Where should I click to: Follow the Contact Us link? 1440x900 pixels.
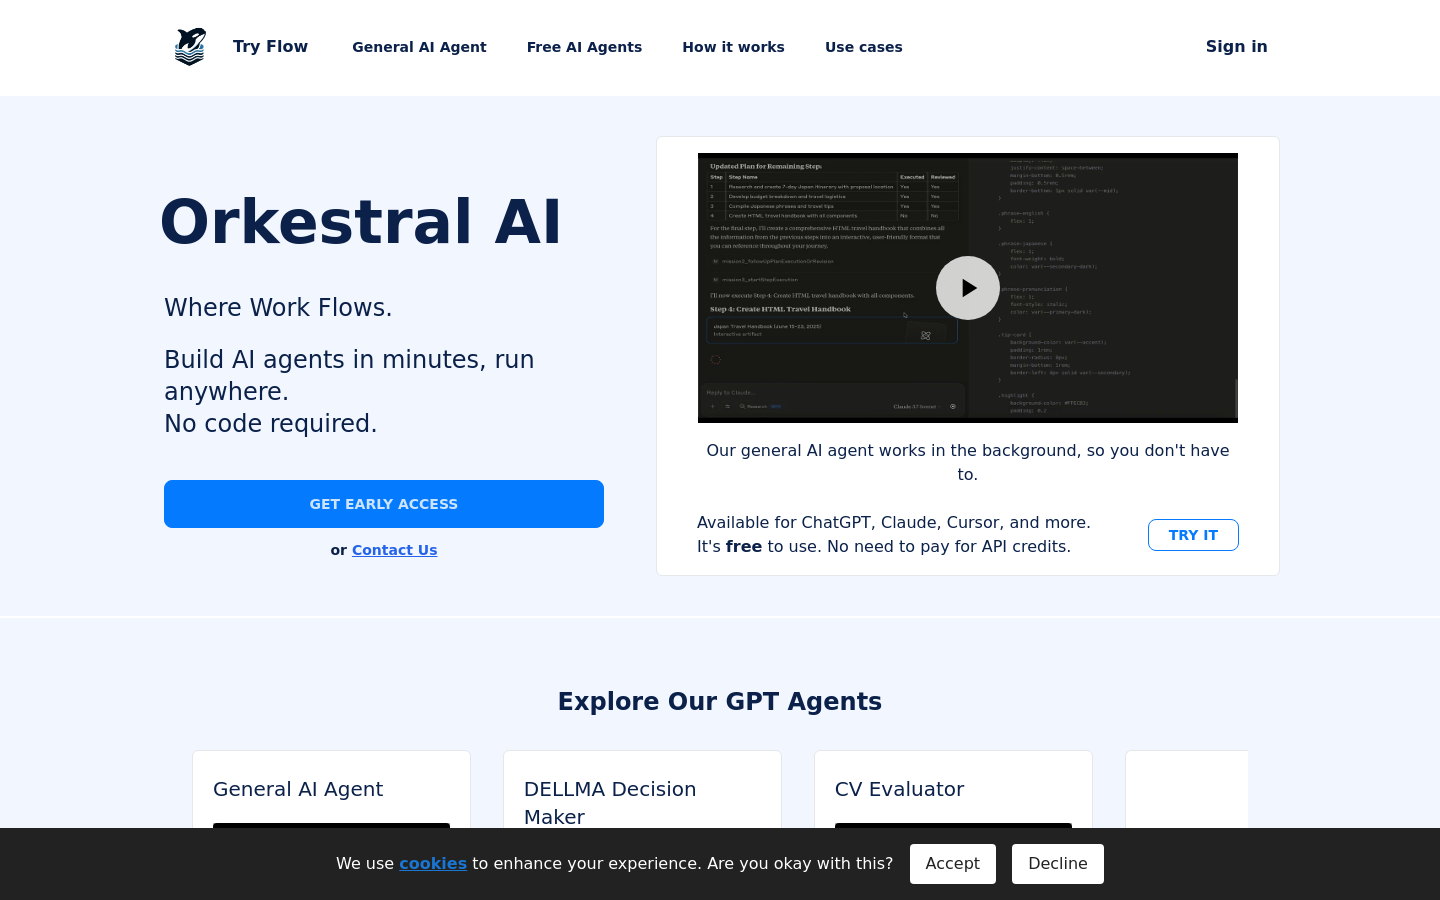pos(394,550)
